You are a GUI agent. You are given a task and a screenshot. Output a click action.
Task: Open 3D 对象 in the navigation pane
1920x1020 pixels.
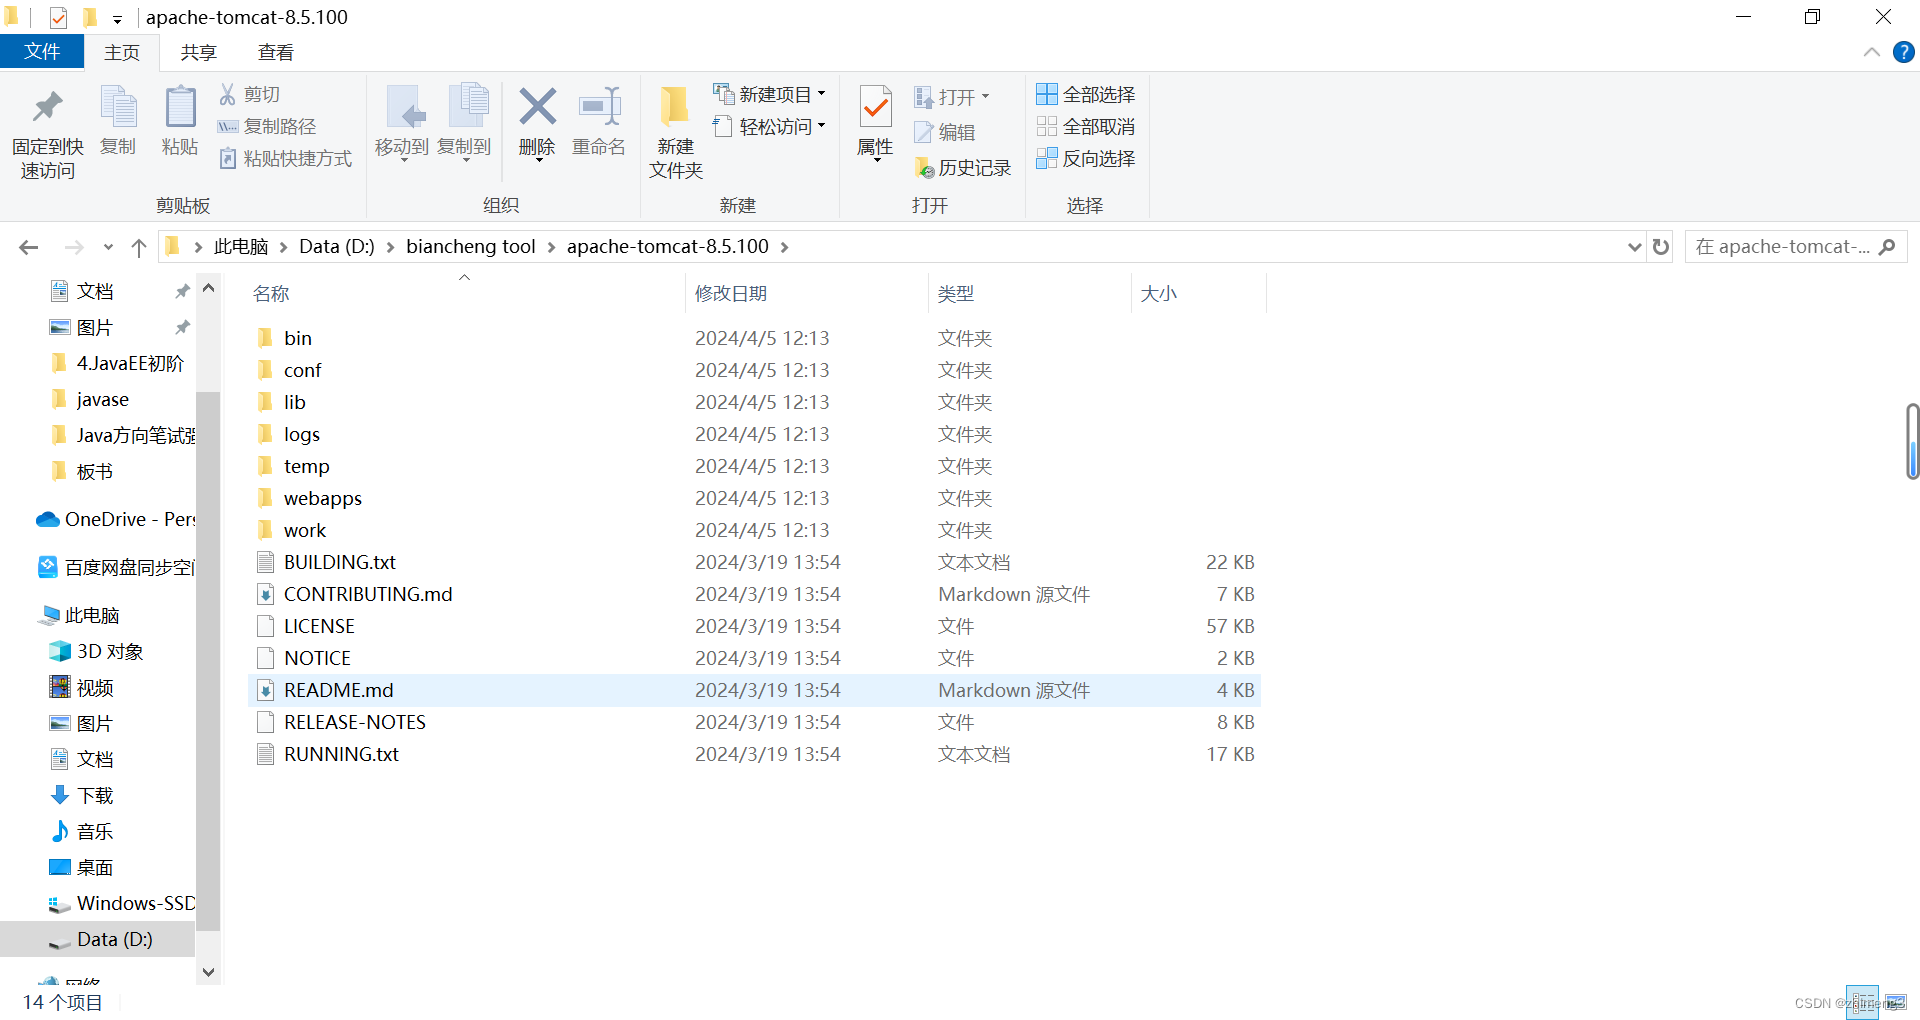(x=96, y=651)
